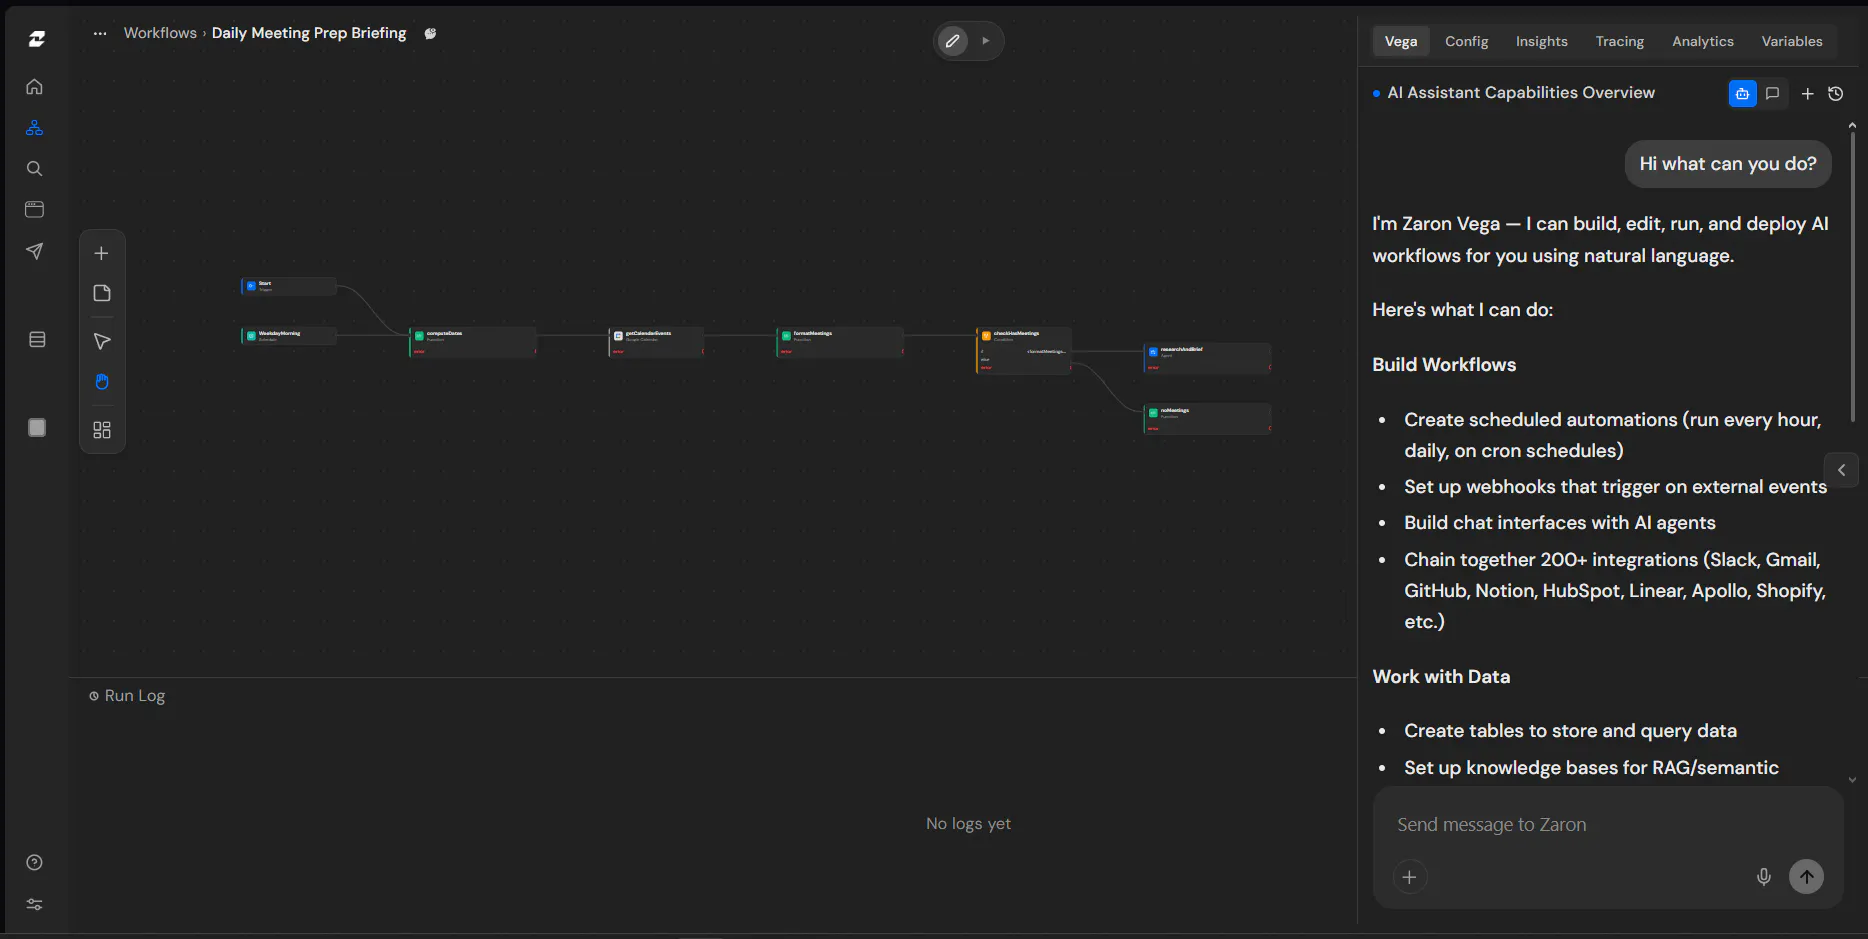
Task: Start a new chat with the plus icon
Action: [1808, 94]
